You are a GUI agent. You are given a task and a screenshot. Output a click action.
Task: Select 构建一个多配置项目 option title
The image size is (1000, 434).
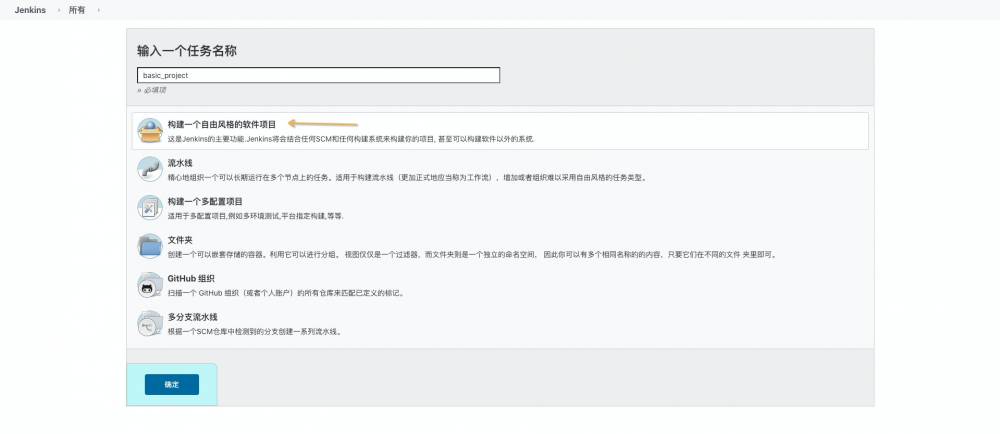point(205,201)
